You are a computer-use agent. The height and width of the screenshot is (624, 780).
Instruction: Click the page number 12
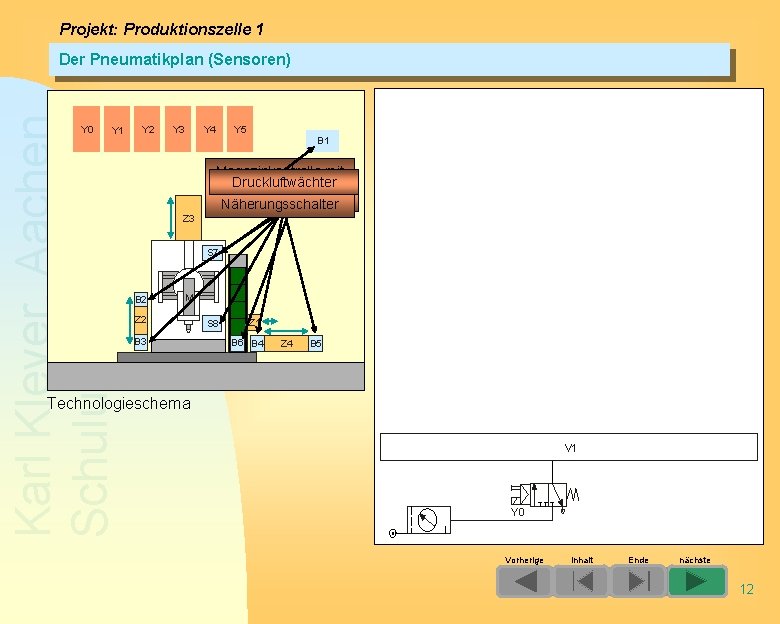point(747,589)
